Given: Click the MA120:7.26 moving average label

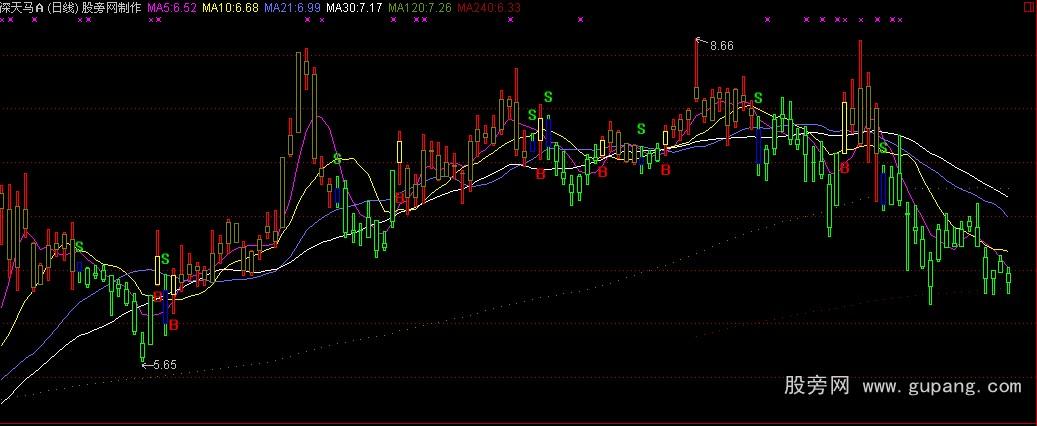Looking at the screenshot, I should [x=420, y=8].
